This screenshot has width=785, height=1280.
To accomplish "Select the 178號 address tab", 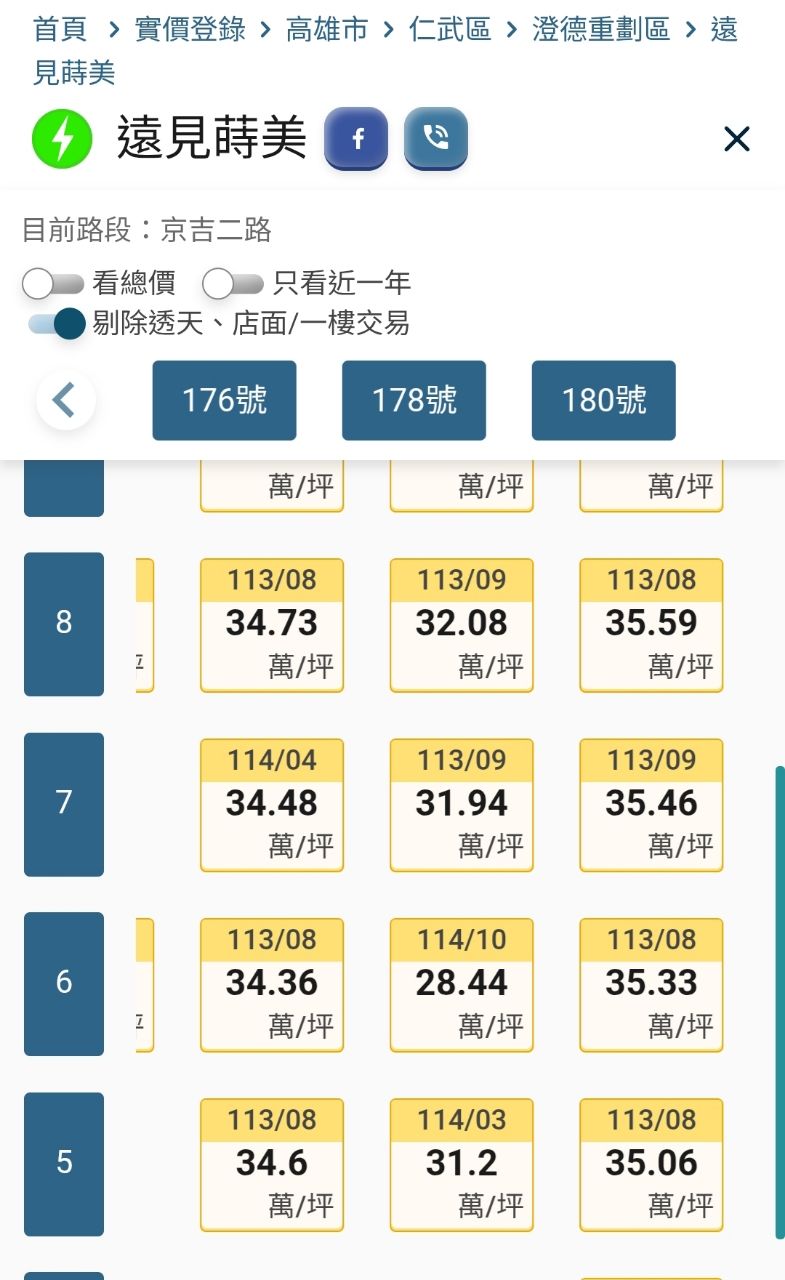I will (x=414, y=400).
